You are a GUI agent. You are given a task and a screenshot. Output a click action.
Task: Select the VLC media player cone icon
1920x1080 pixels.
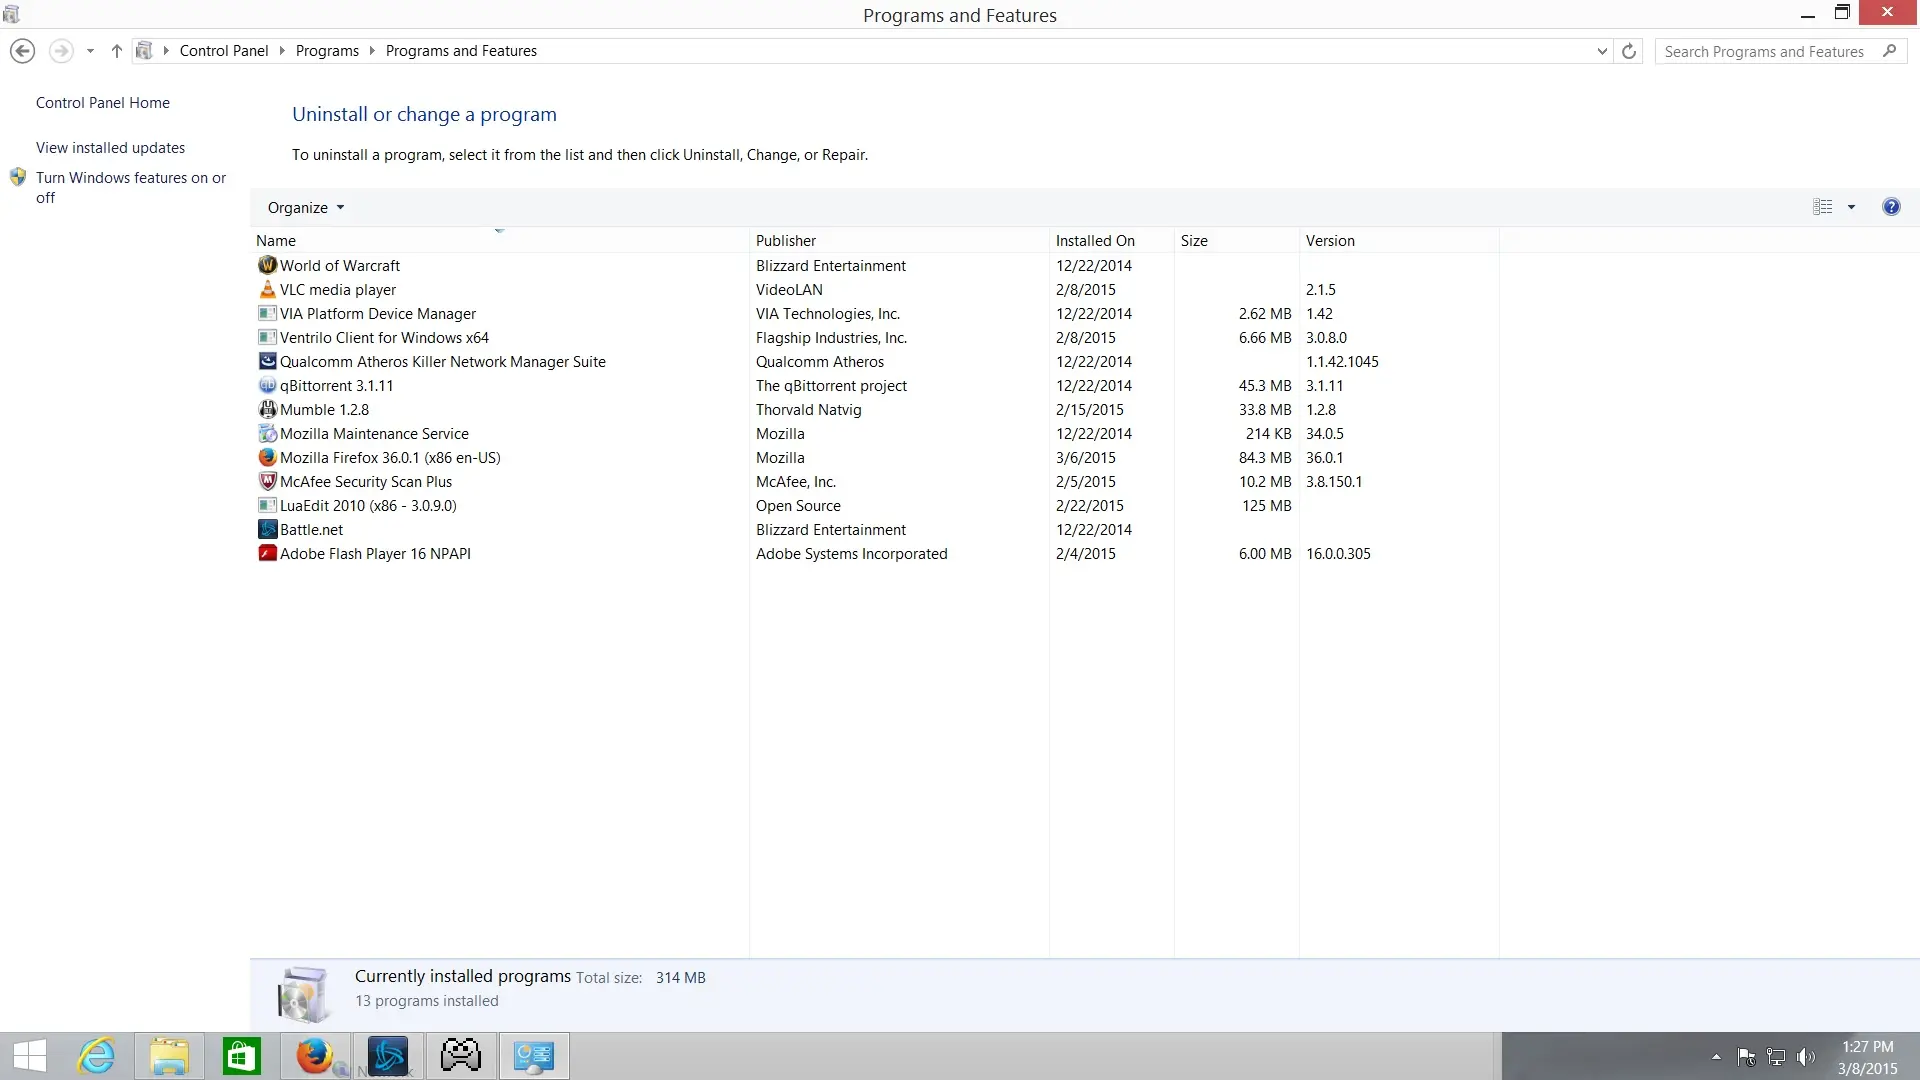[267, 290]
